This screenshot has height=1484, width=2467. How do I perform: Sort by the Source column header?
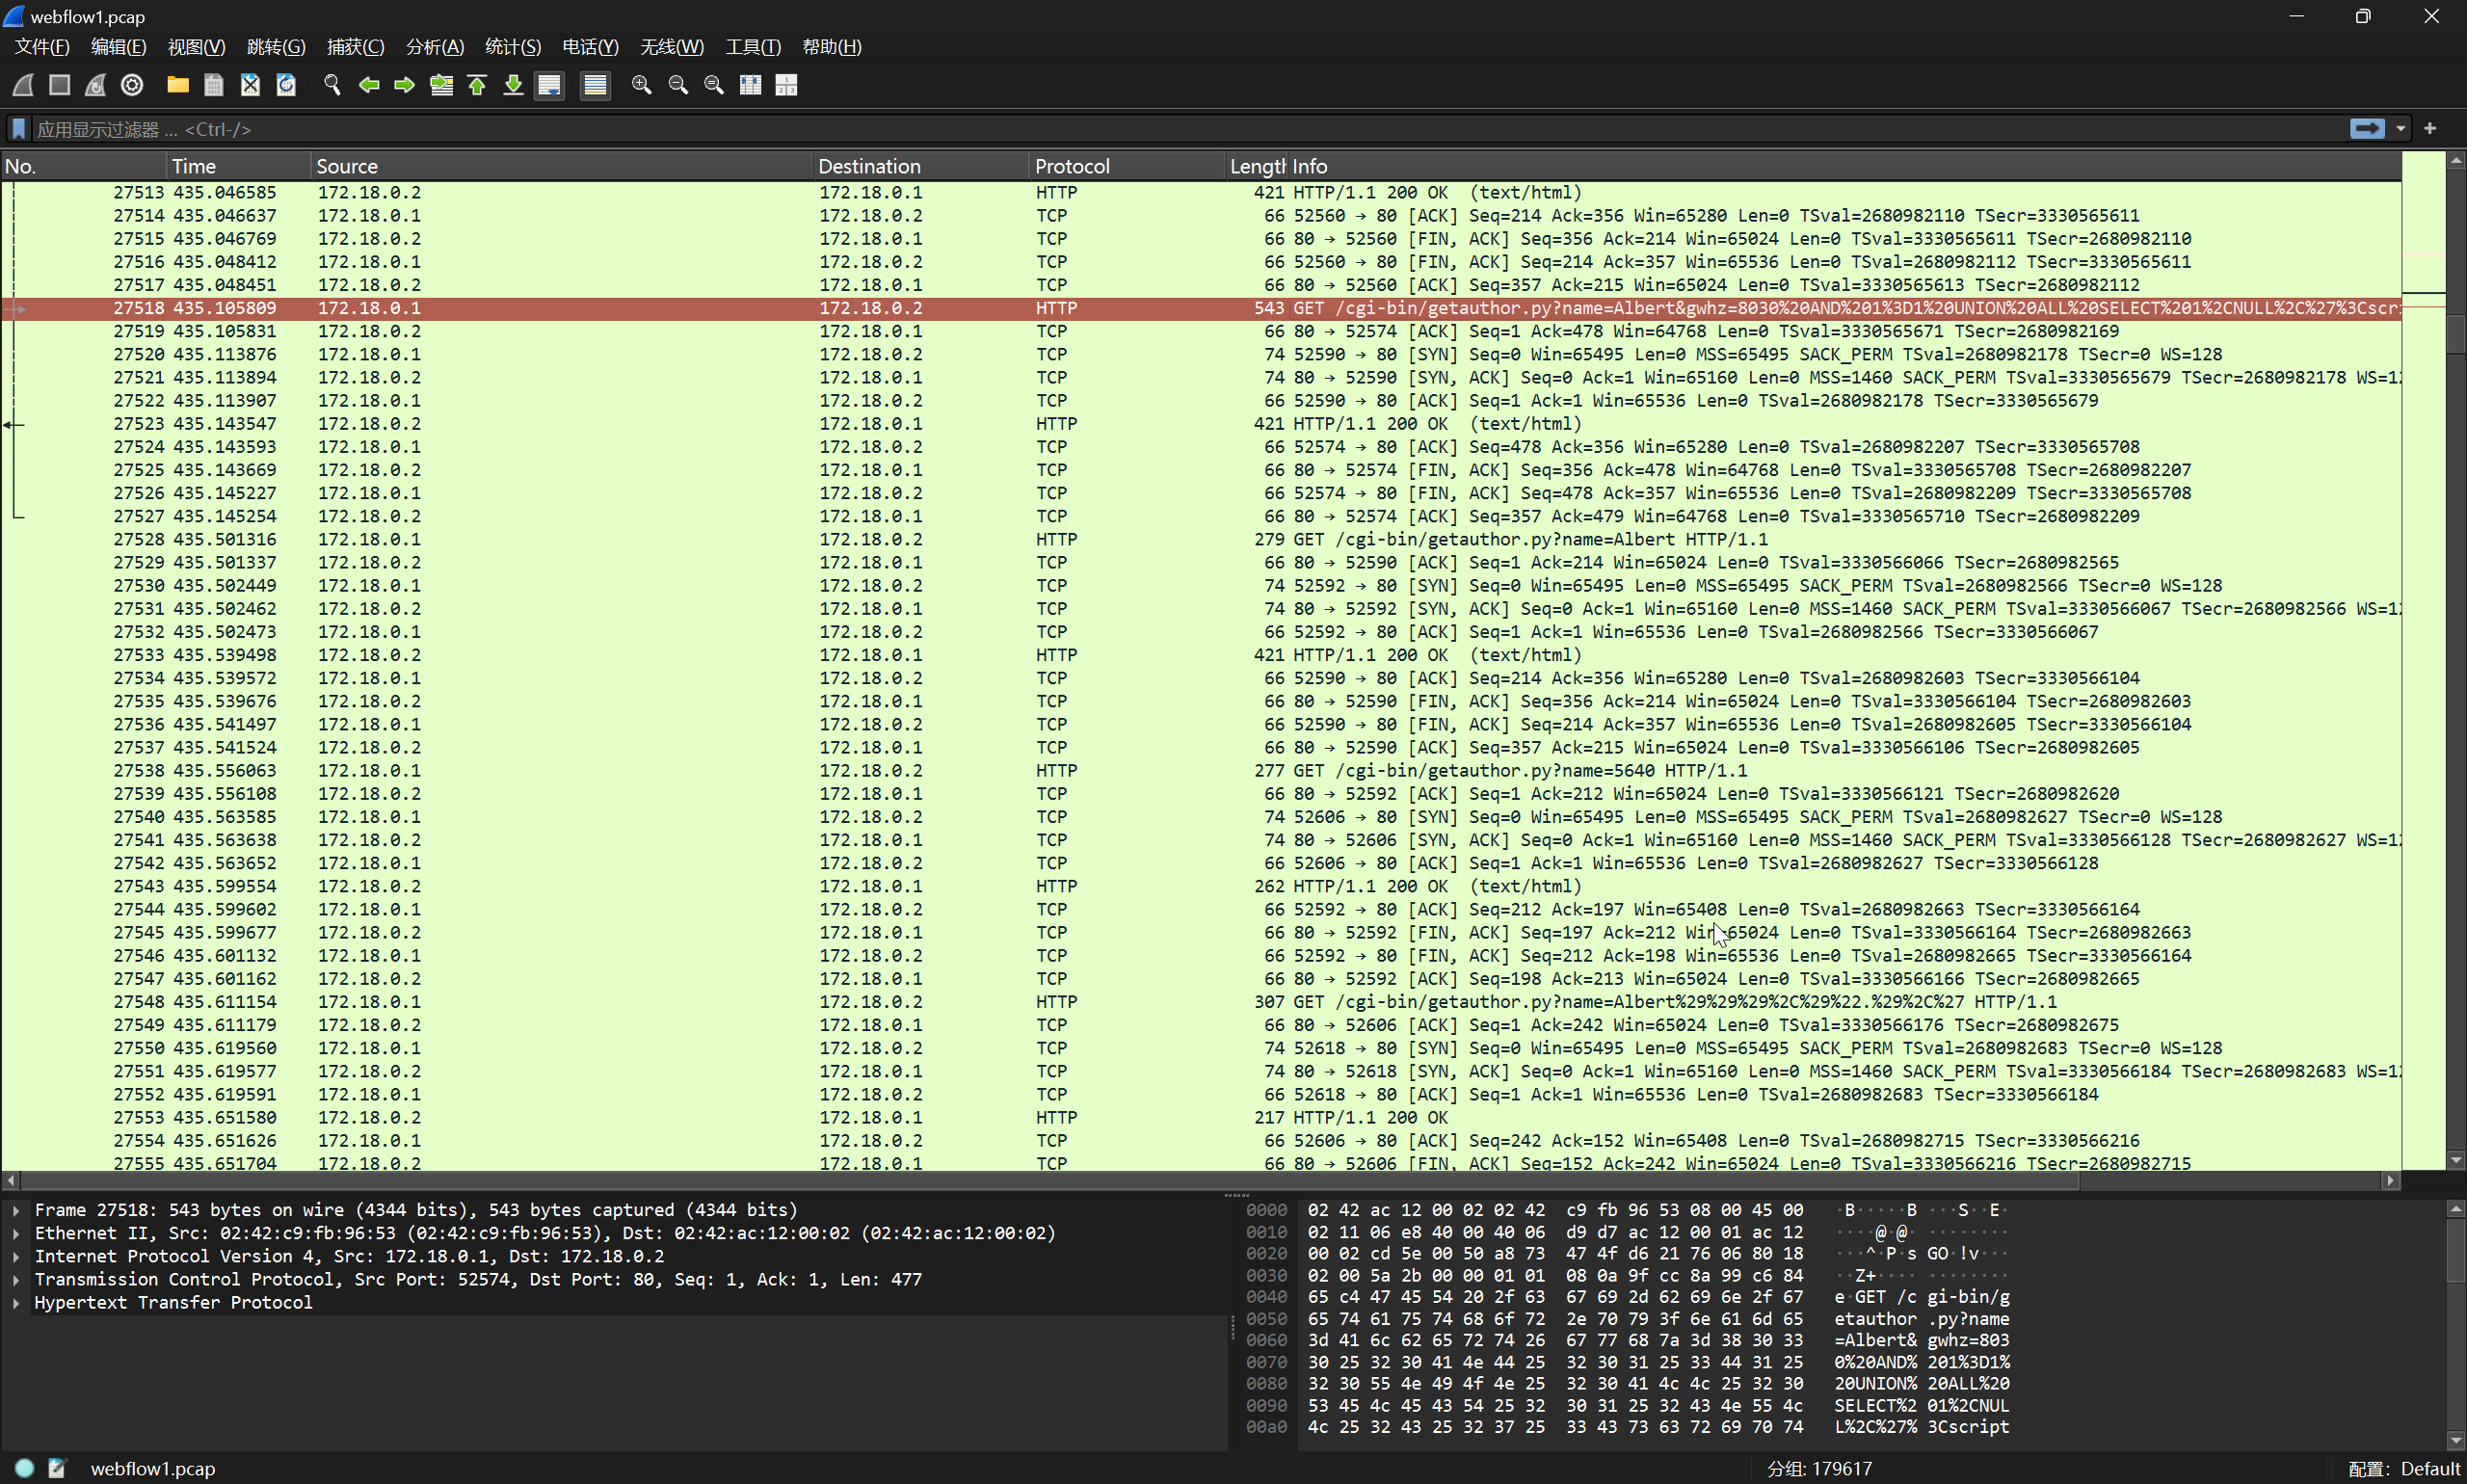coord(561,166)
